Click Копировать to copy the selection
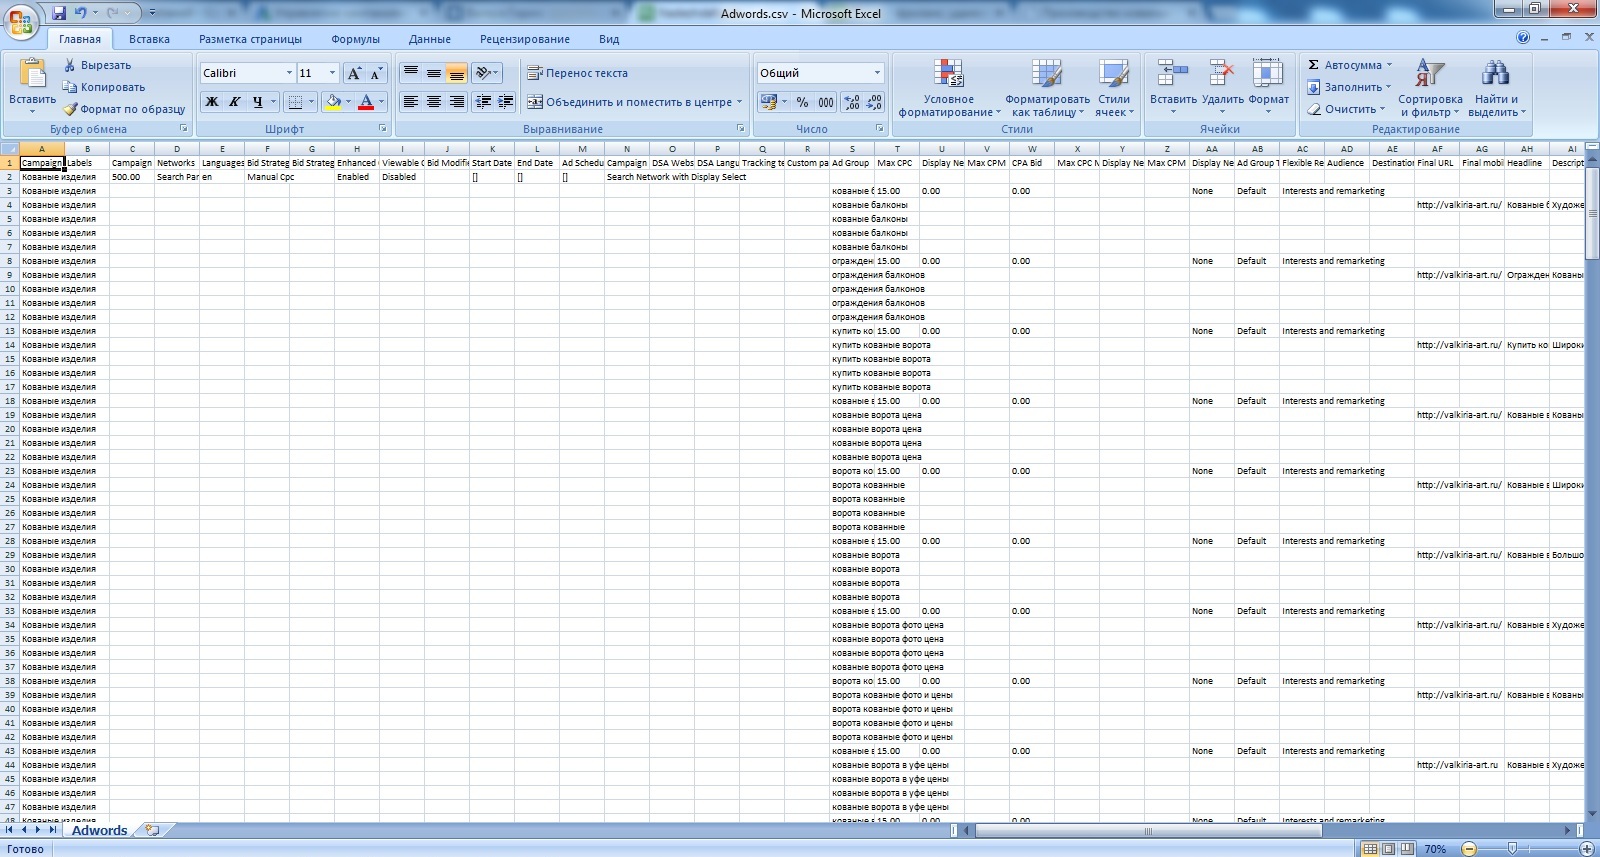The image size is (1600, 857). (x=104, y=87)
